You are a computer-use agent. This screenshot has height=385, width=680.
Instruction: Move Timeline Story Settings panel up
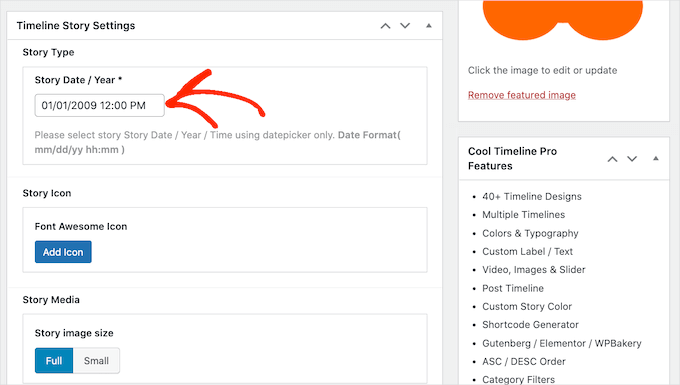pyautogui.click(x=385, y=26)
